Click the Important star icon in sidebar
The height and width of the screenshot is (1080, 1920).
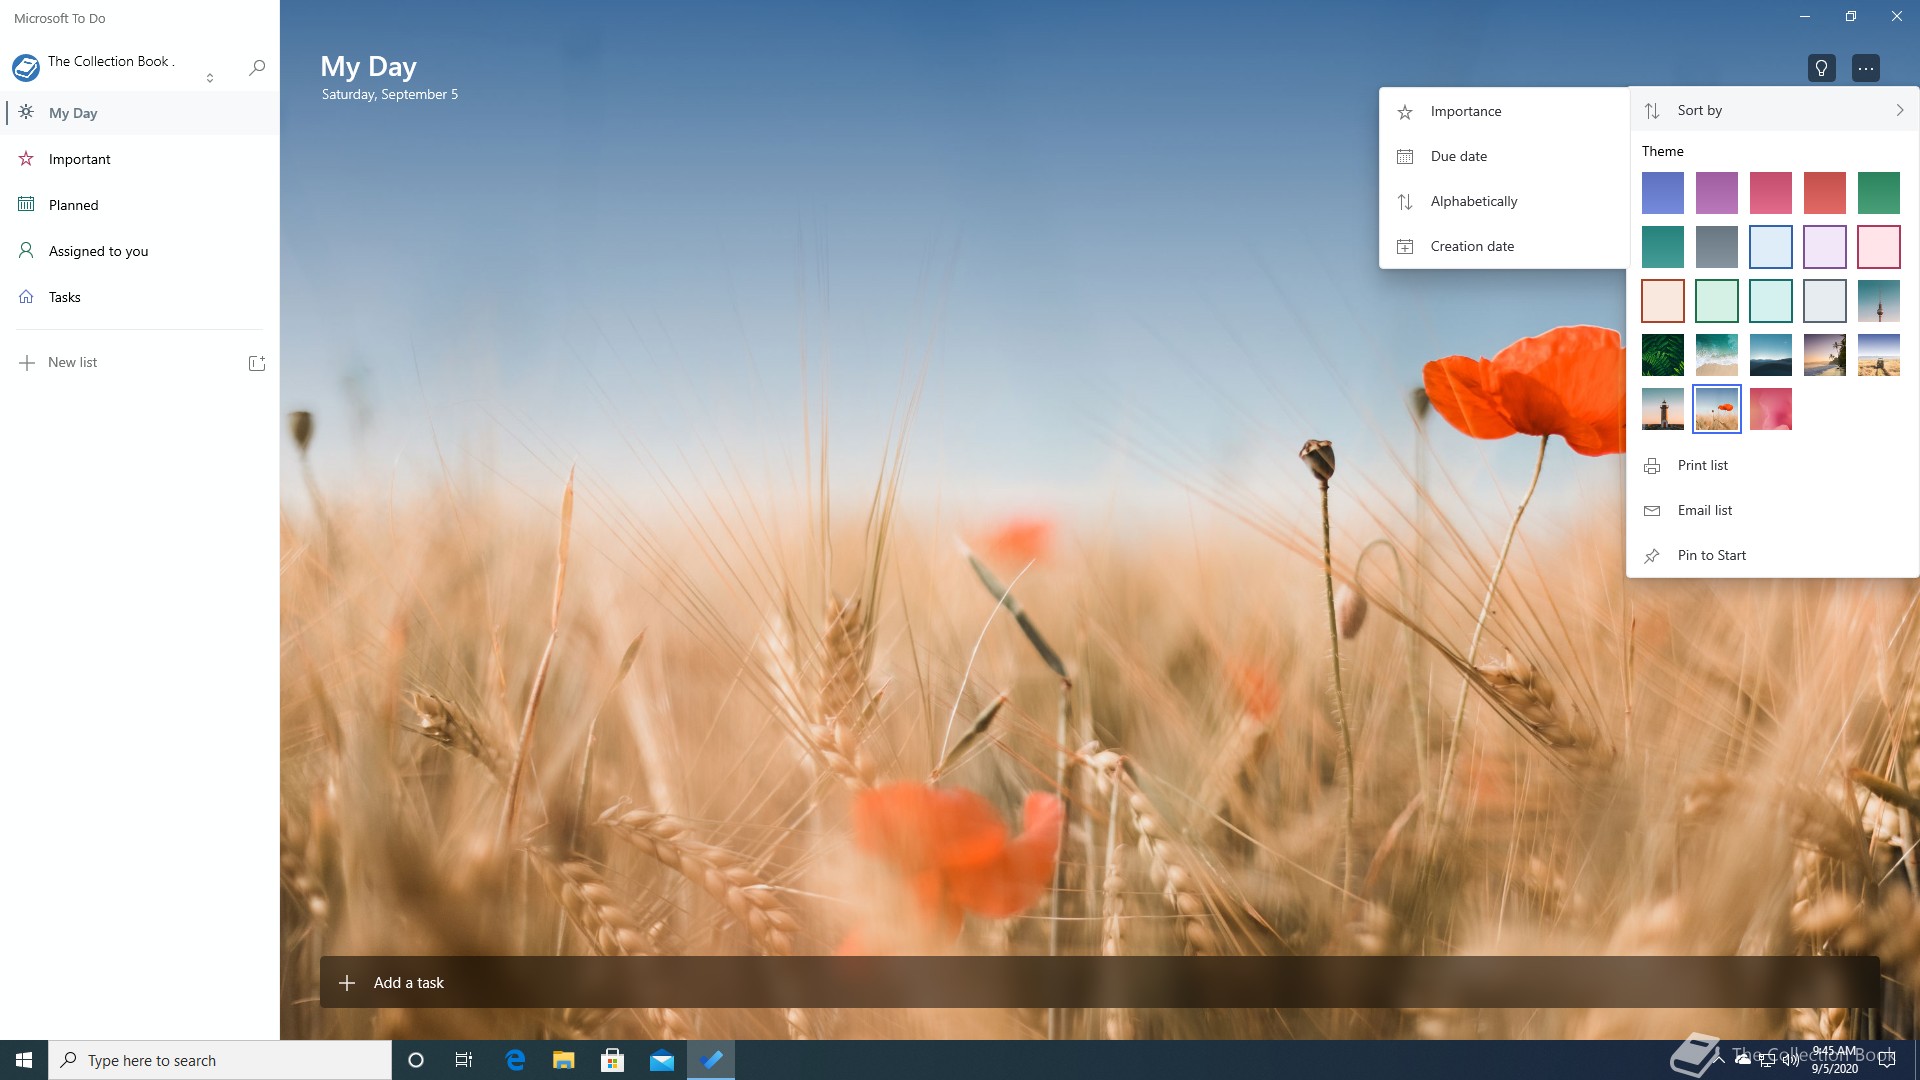[x=26, y=158]
